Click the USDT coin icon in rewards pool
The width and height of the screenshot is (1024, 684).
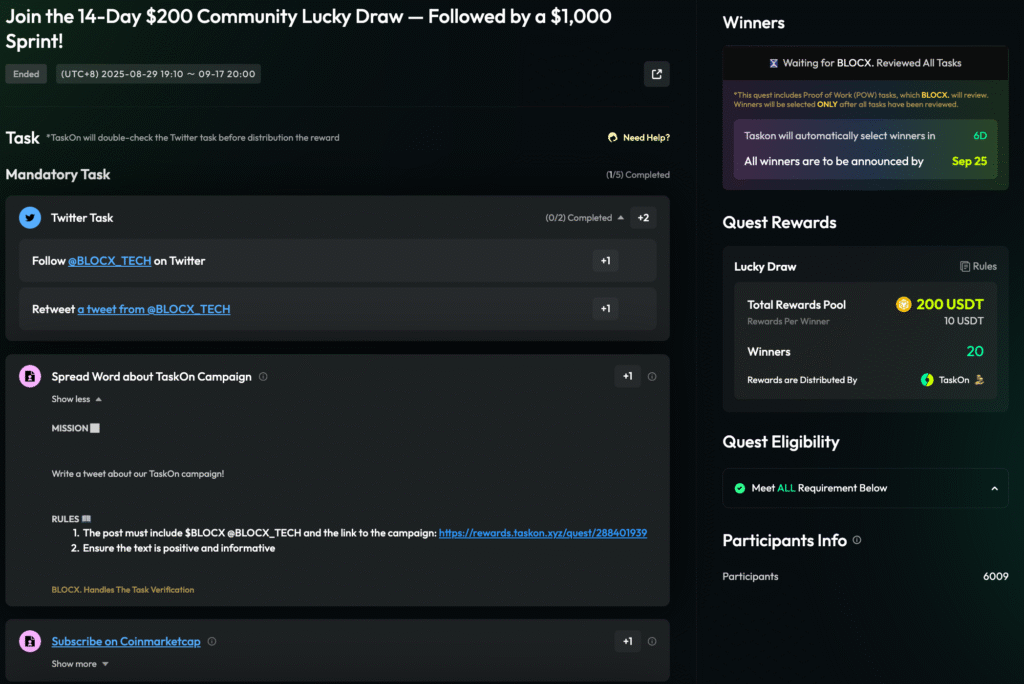pyautogui.click(x=904, y=304)
